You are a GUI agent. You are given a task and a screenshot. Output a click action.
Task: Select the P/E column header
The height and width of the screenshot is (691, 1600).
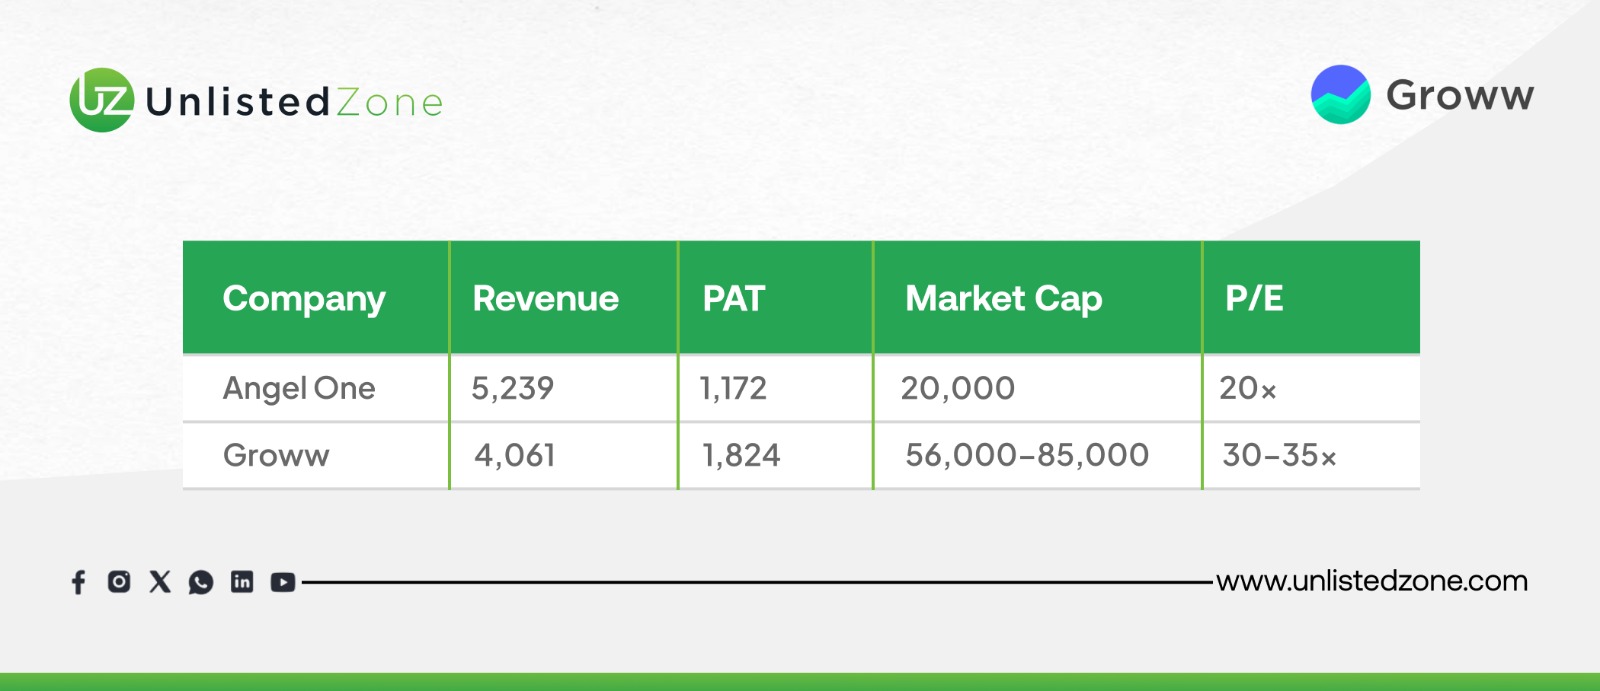(1255, 298)
